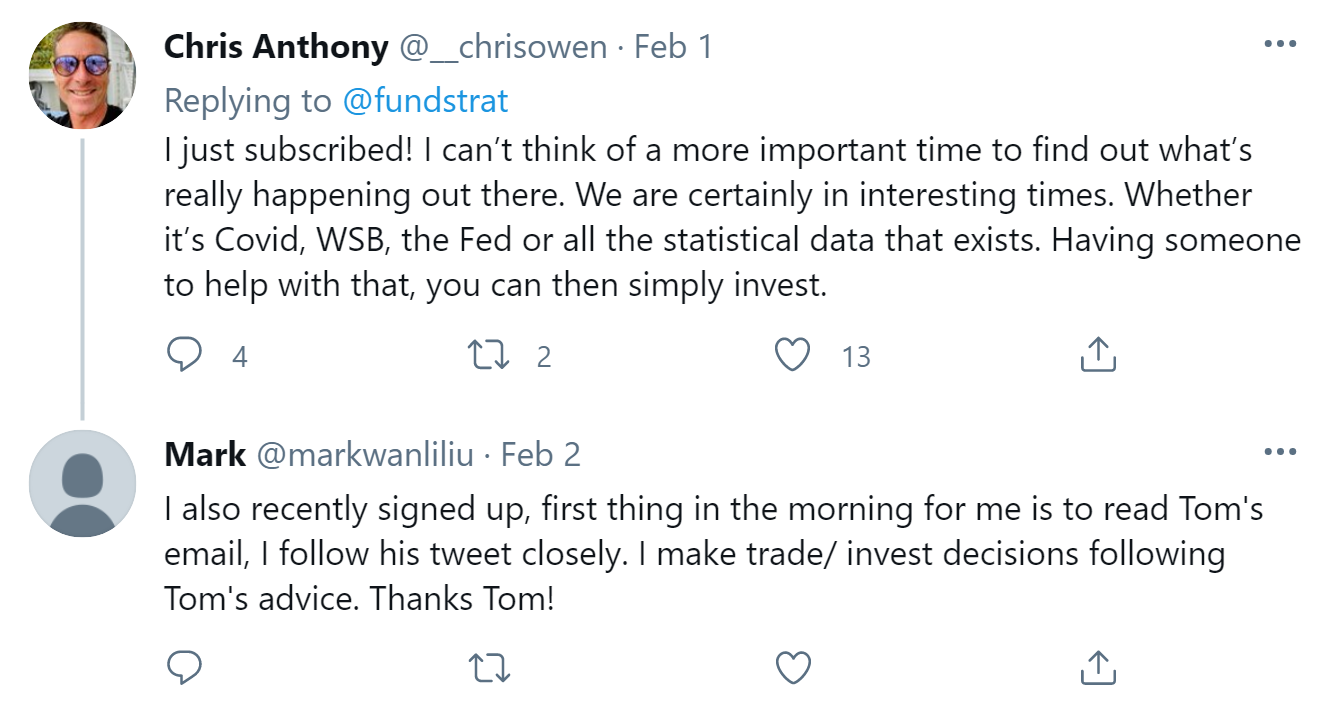Like Mark's tweet

click(x=793, y=667)
